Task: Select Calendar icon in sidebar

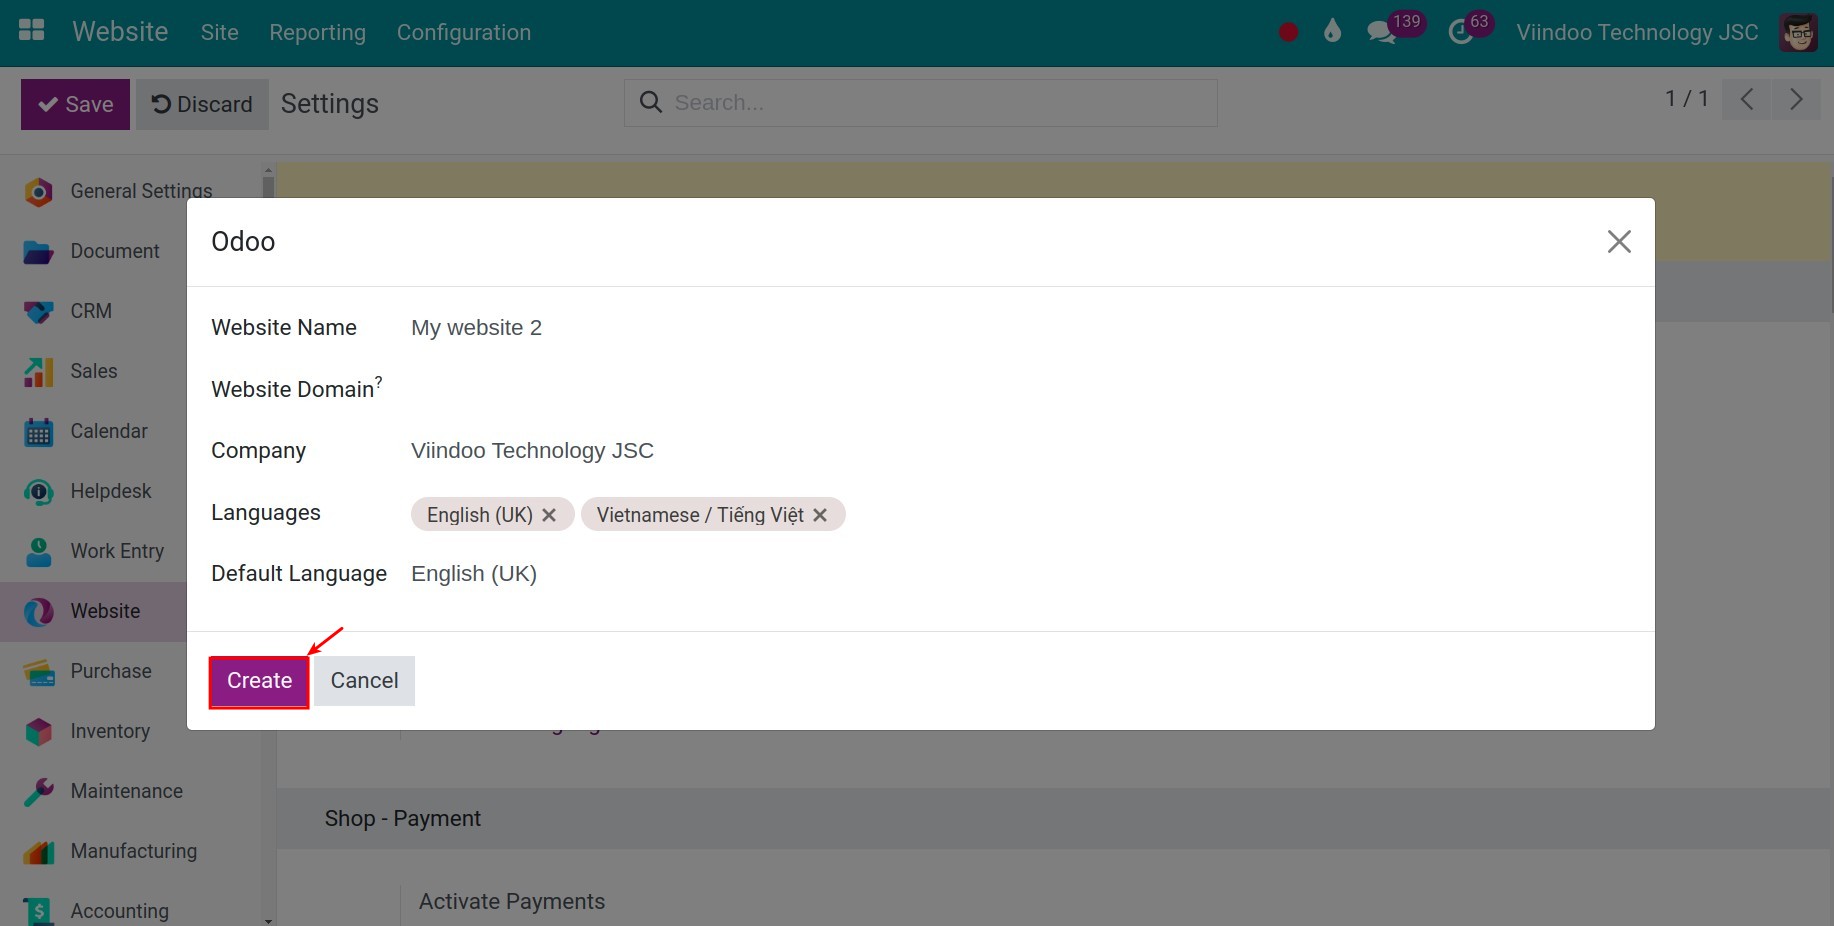Action: point(38,431)
